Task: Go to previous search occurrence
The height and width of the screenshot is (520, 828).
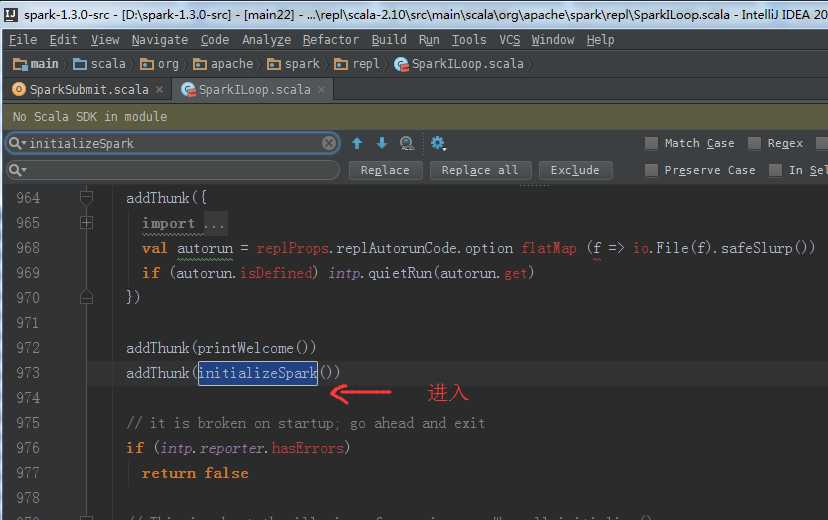Action: click(x=357, y=143)
